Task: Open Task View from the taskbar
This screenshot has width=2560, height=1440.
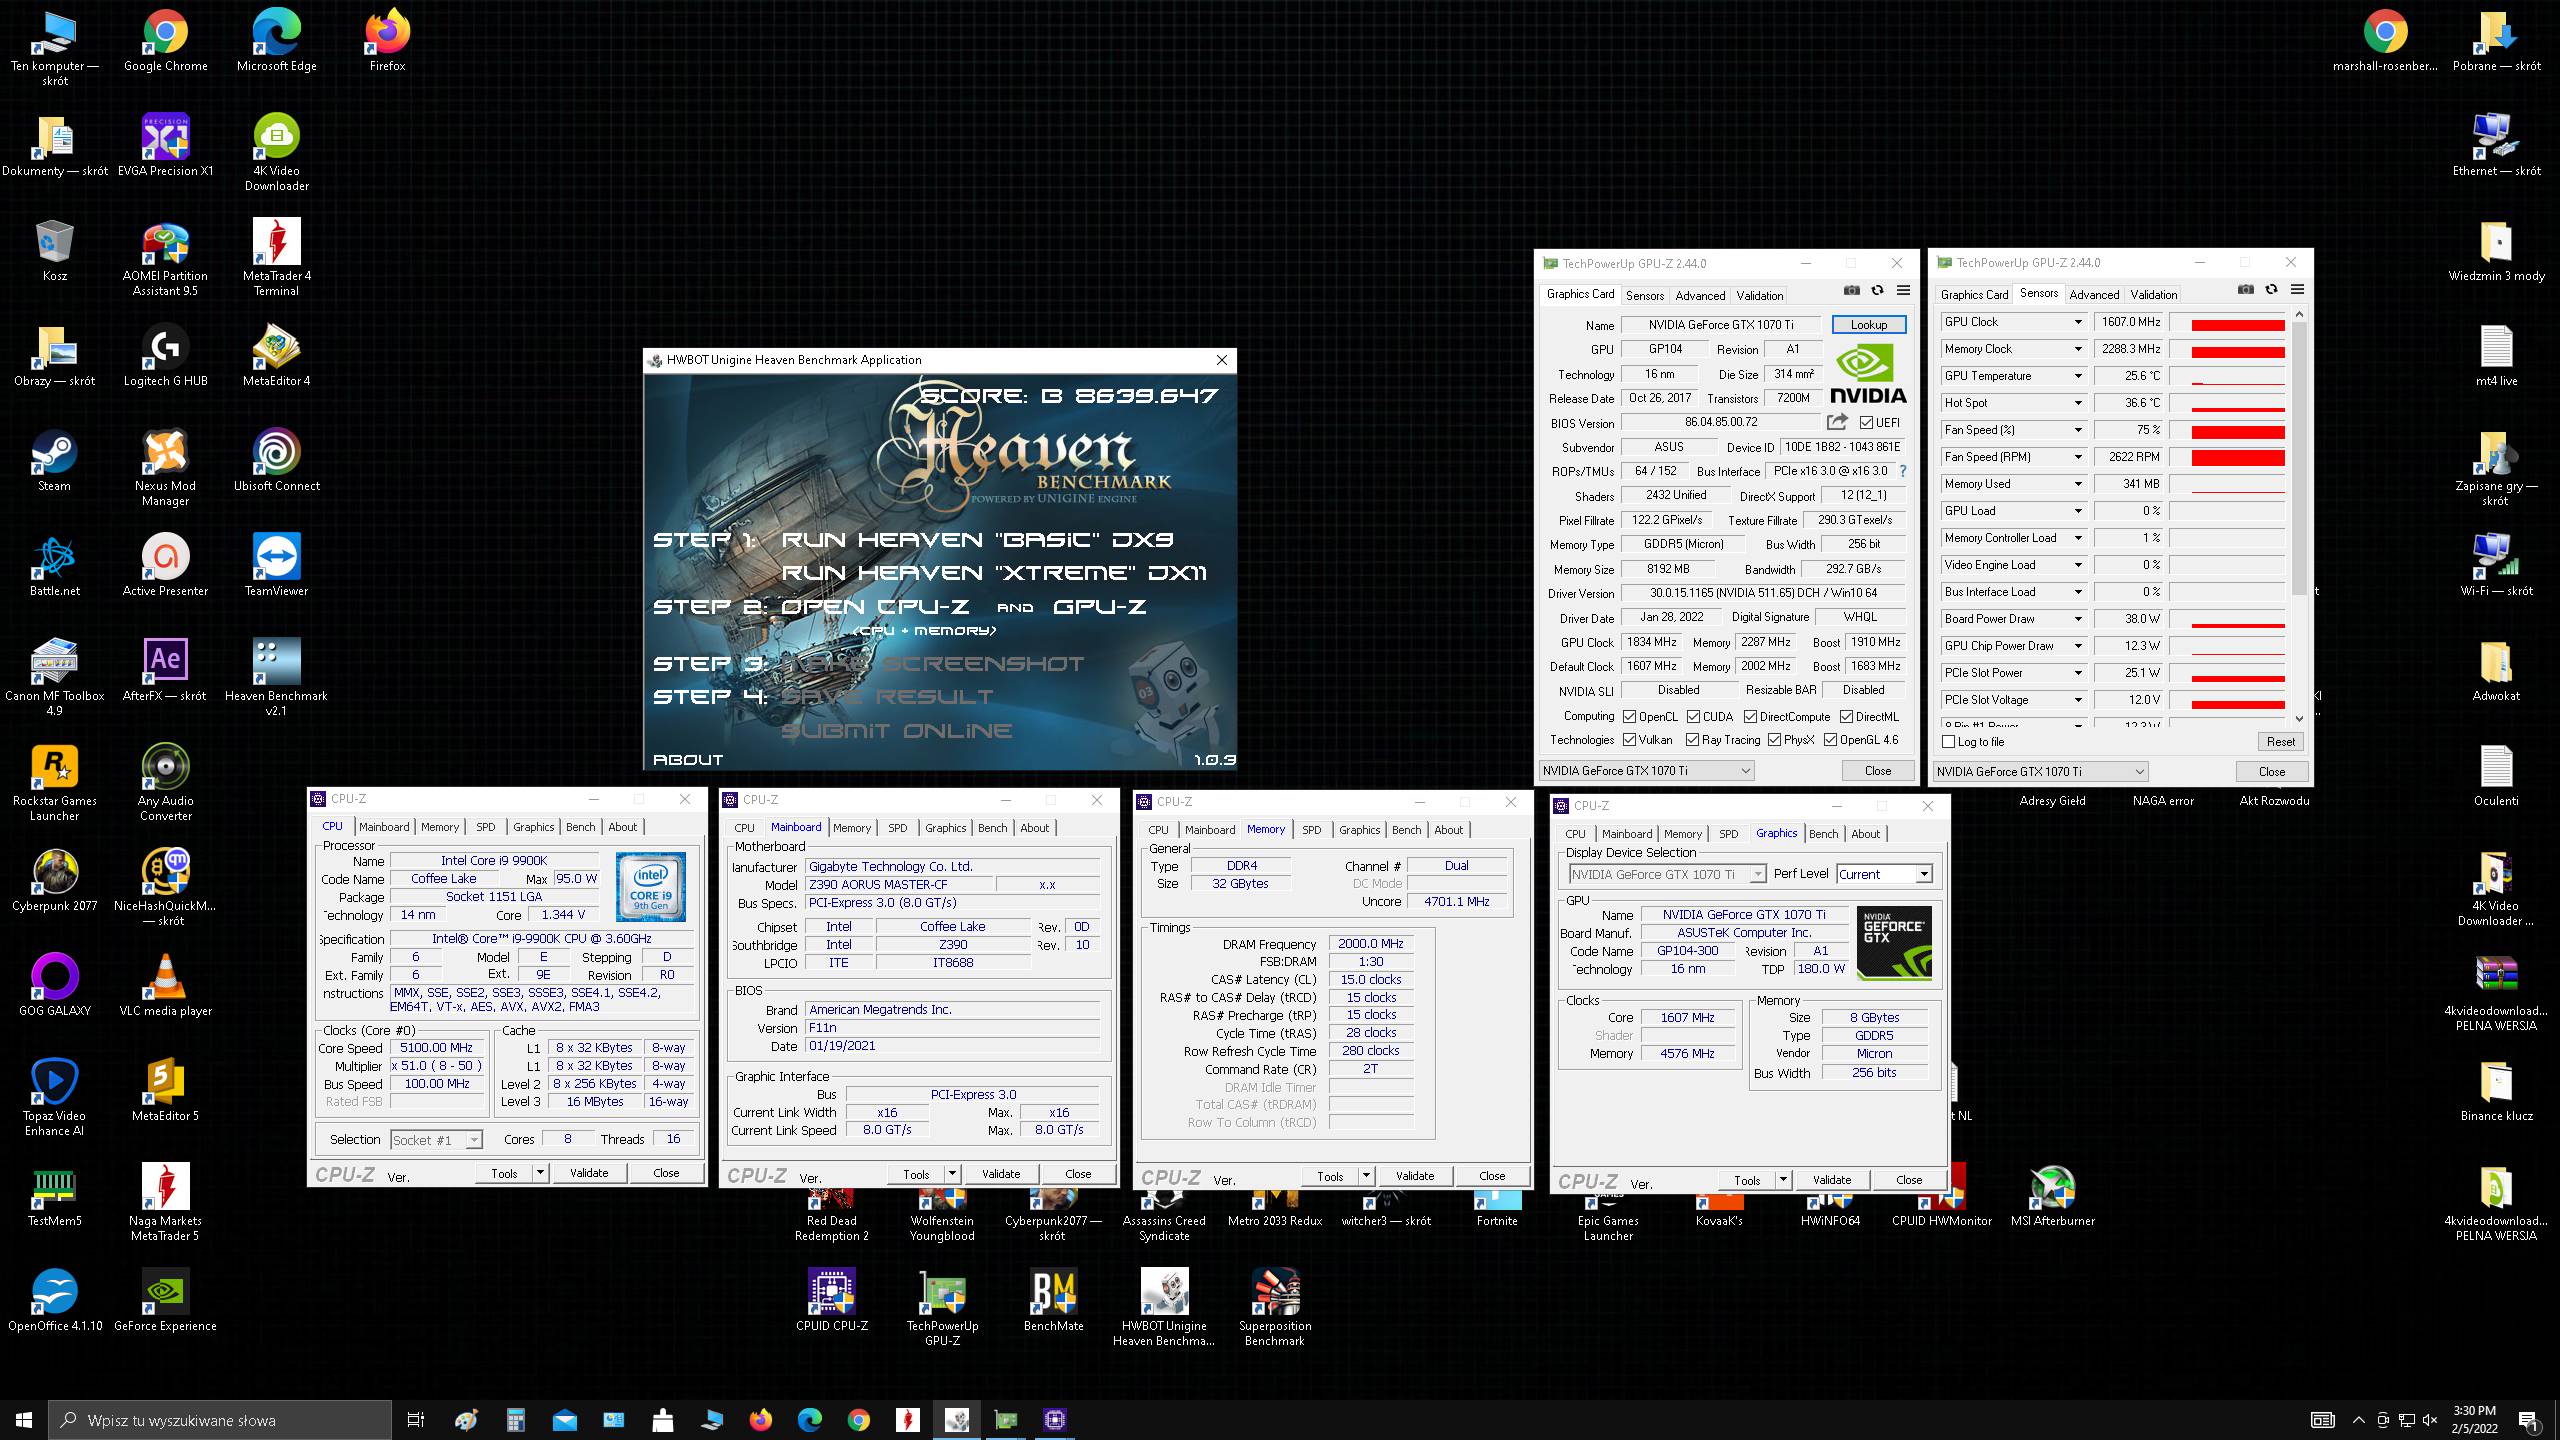Action: (416, 1419)
